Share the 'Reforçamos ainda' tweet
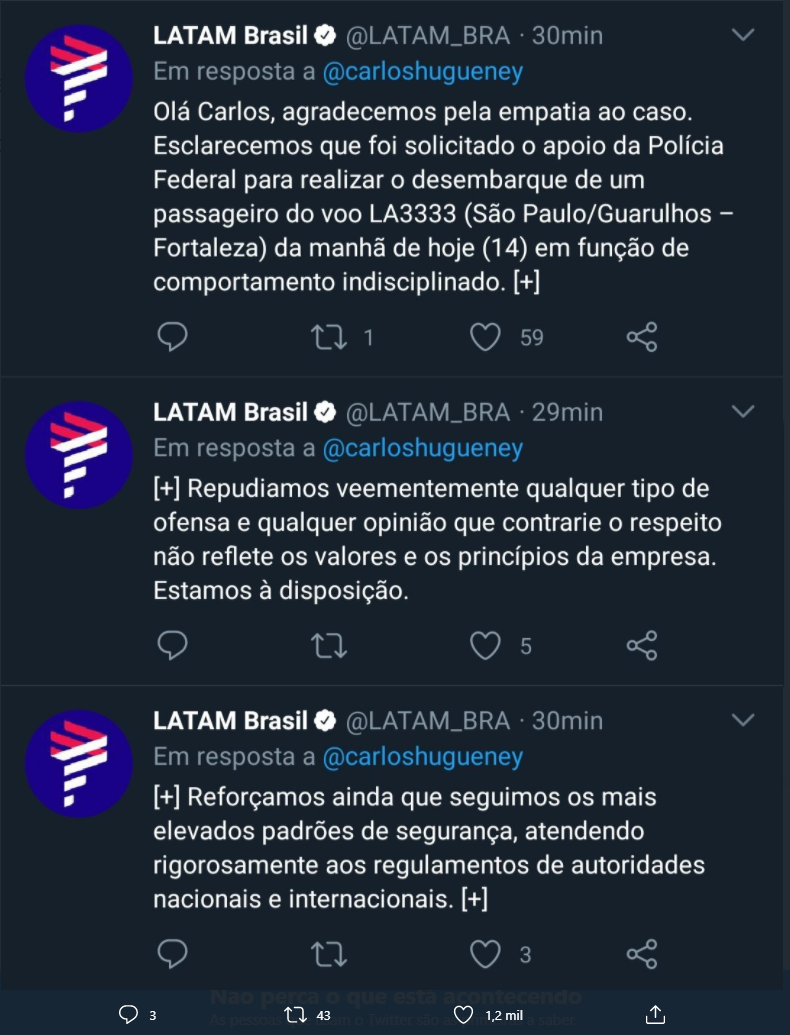This screenshot has height=1035, width=790. (x=642, y=954)
